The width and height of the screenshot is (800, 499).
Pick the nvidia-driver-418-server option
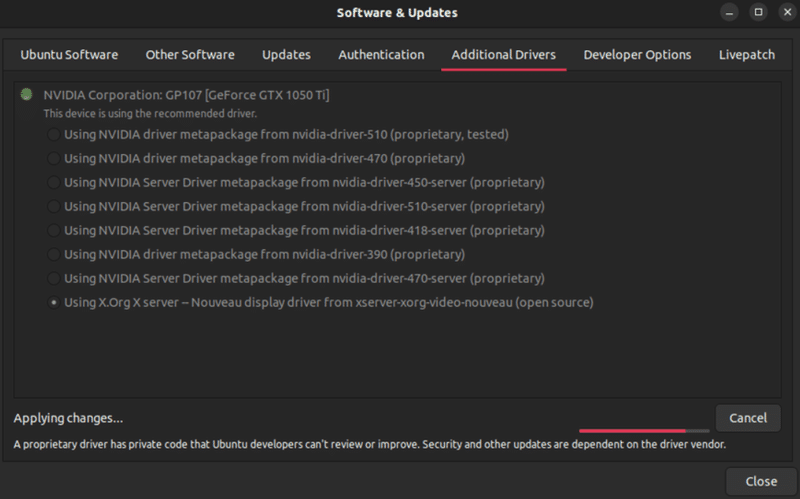(x=53, y=230)
